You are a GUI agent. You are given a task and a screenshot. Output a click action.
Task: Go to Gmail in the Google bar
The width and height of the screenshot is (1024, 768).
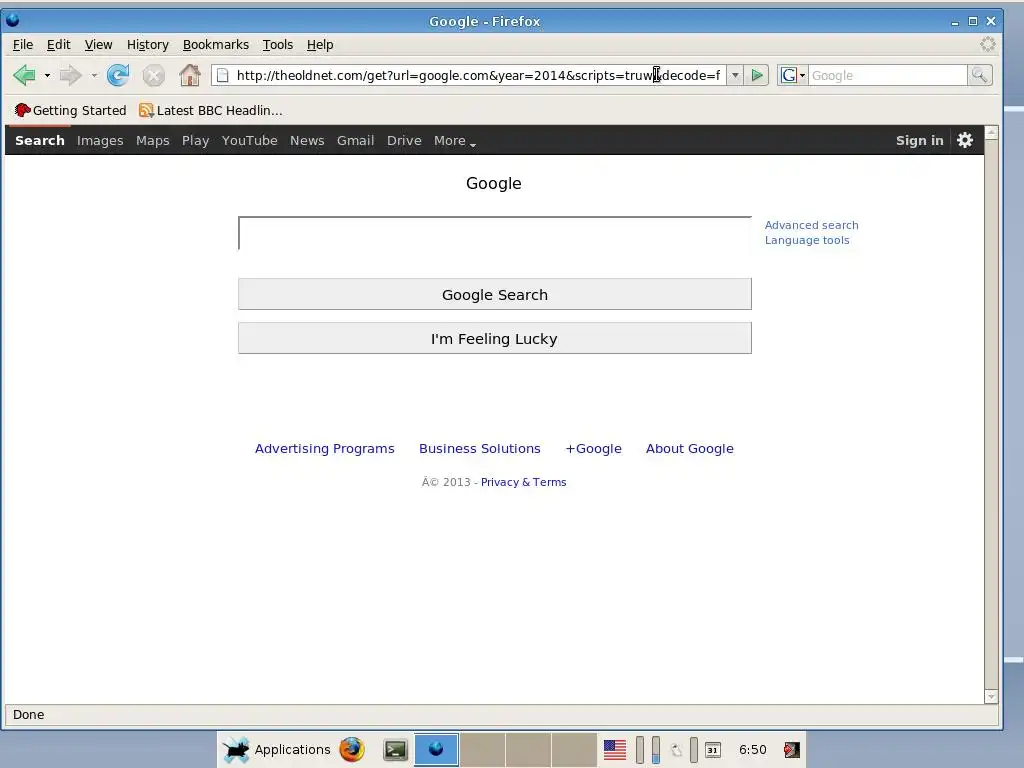point(355,140)
